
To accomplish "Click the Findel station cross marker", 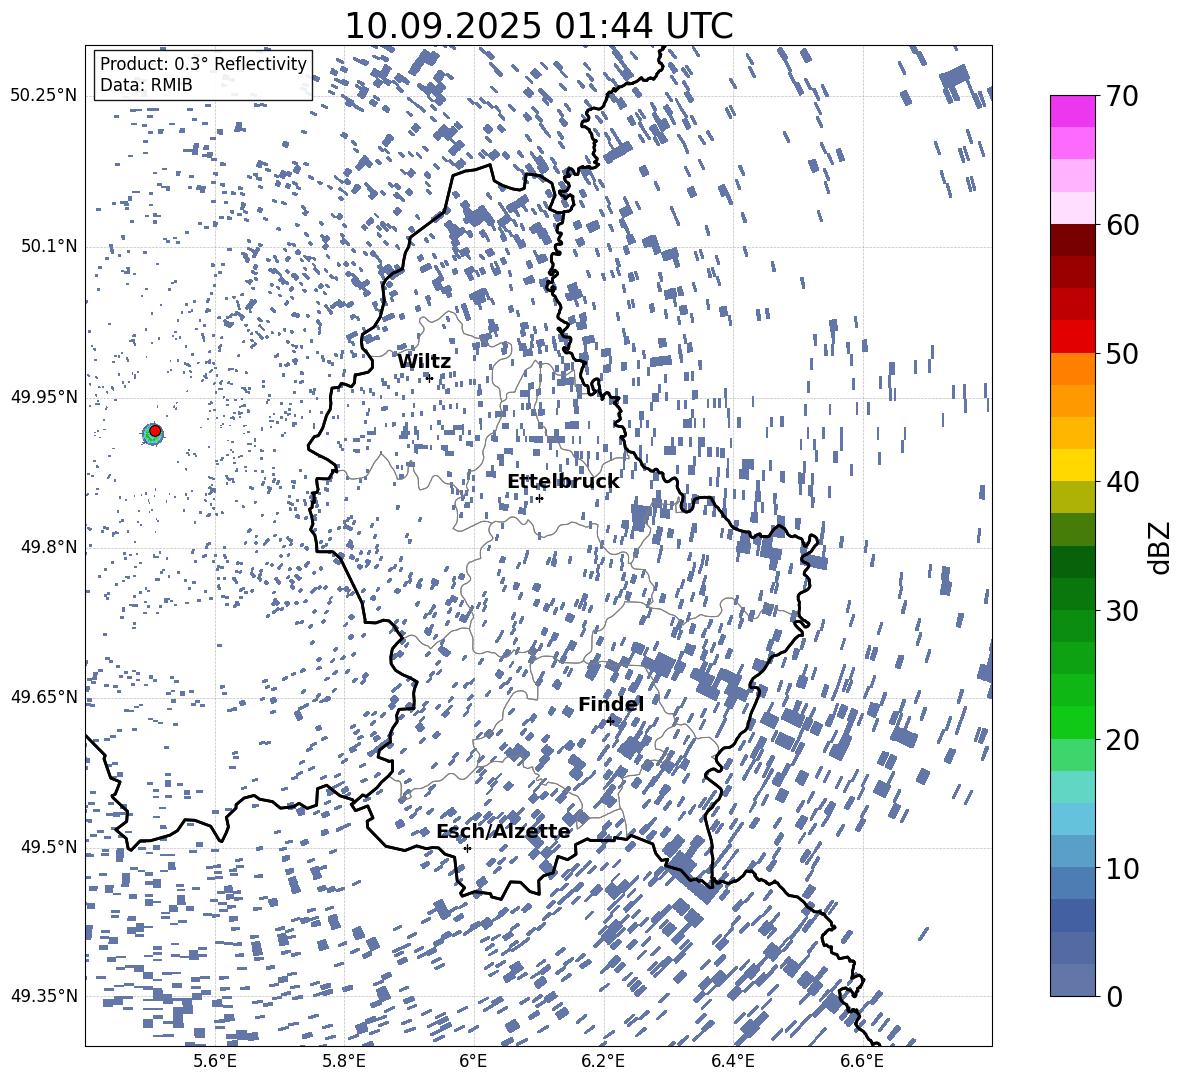I will [611, 721].
